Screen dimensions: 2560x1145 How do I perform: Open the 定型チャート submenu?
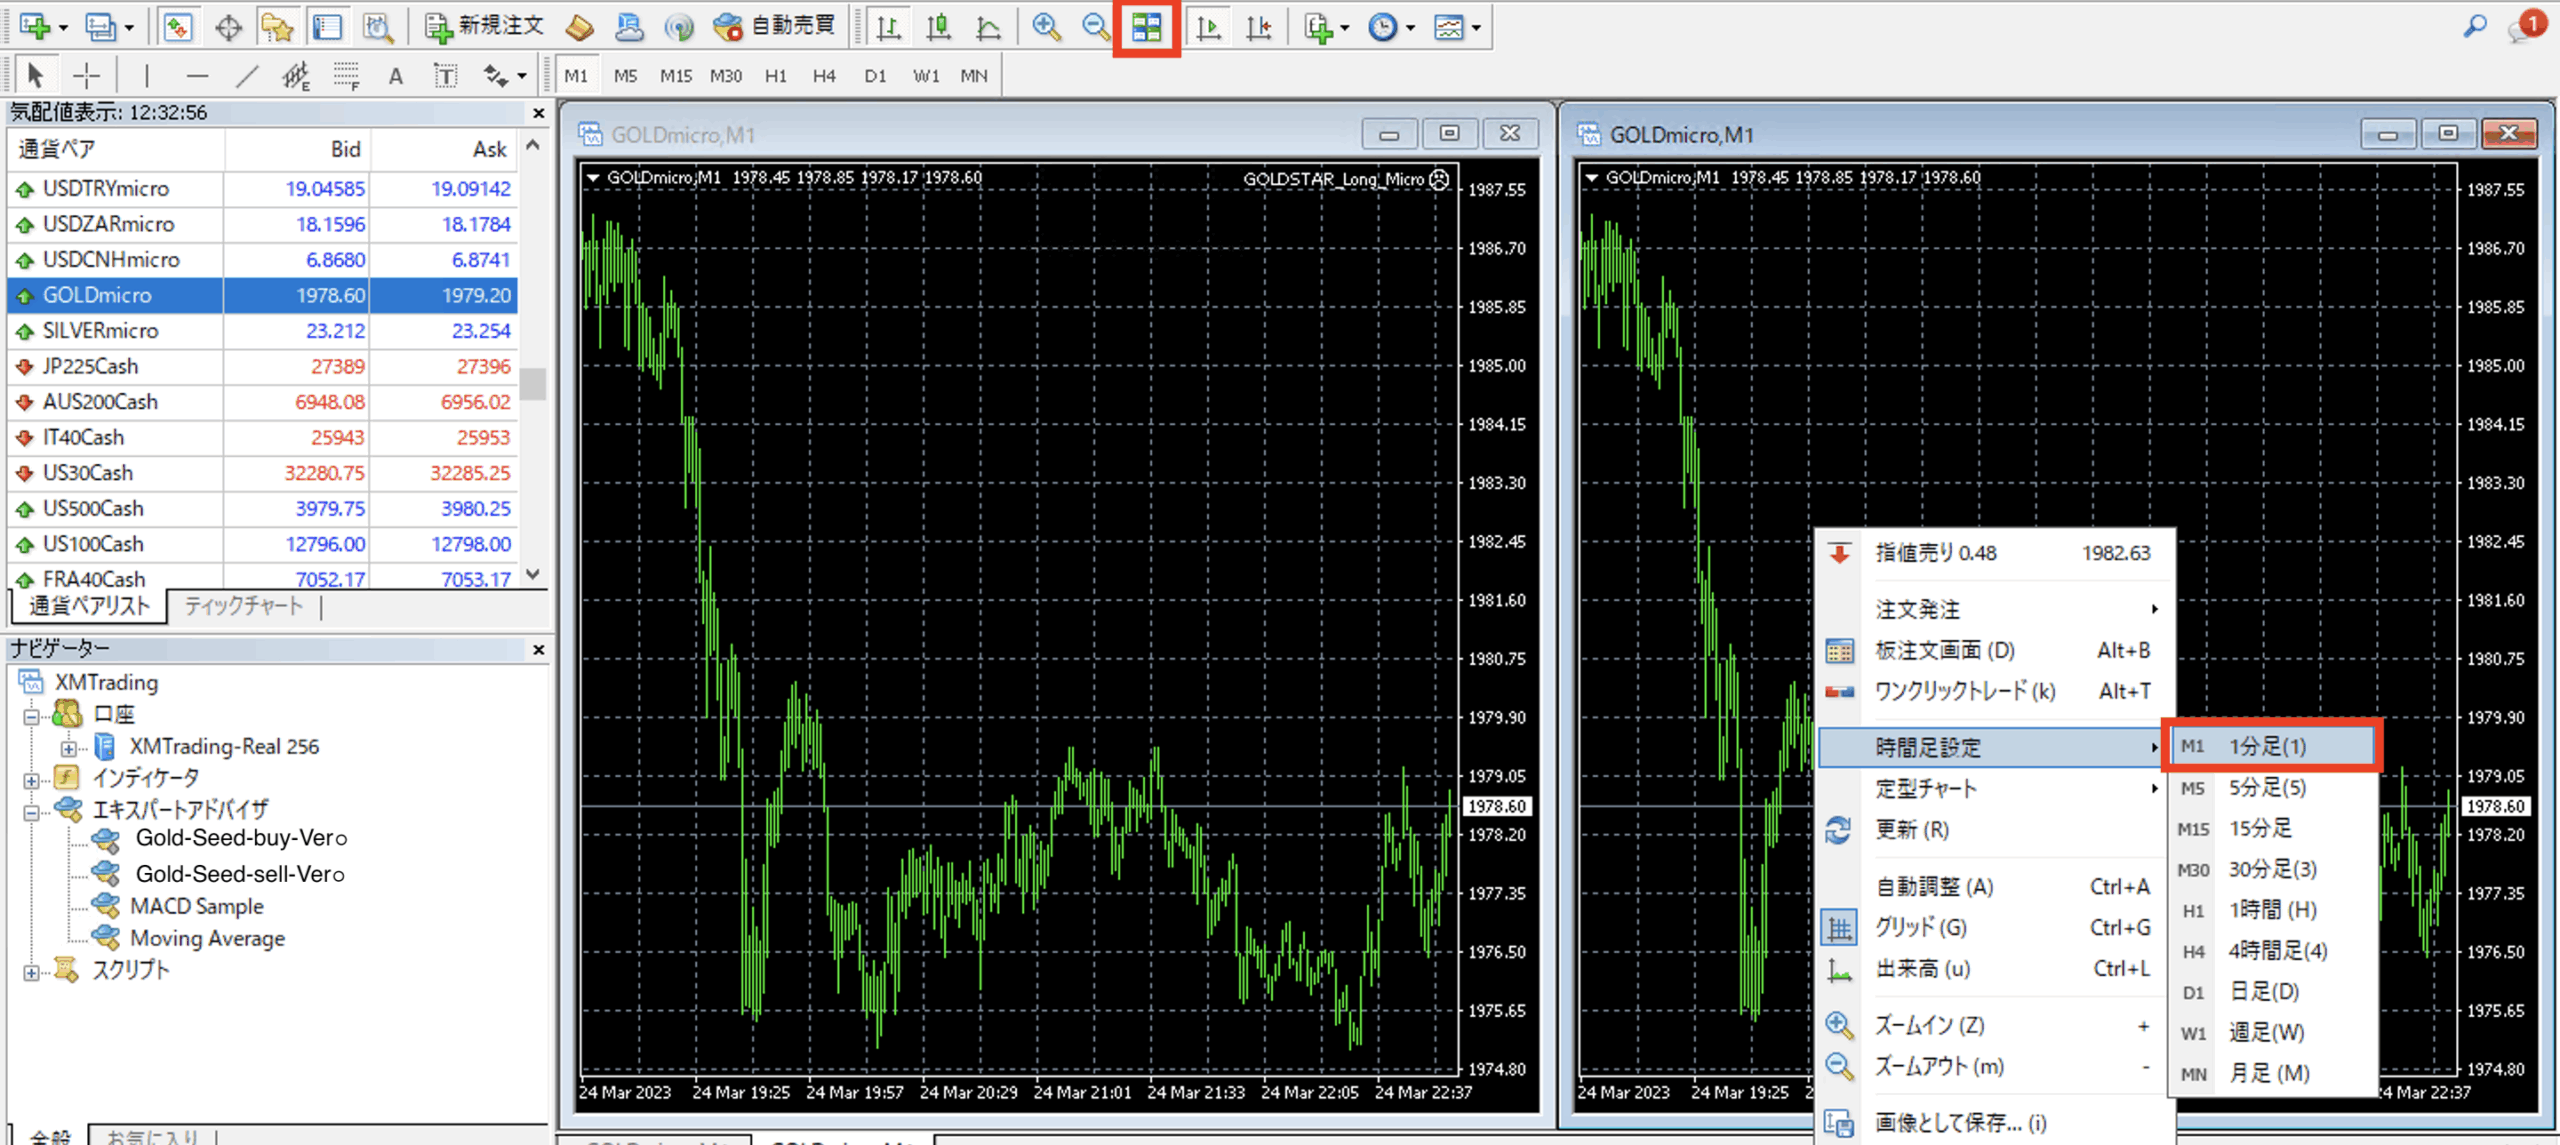[1996, 788]
